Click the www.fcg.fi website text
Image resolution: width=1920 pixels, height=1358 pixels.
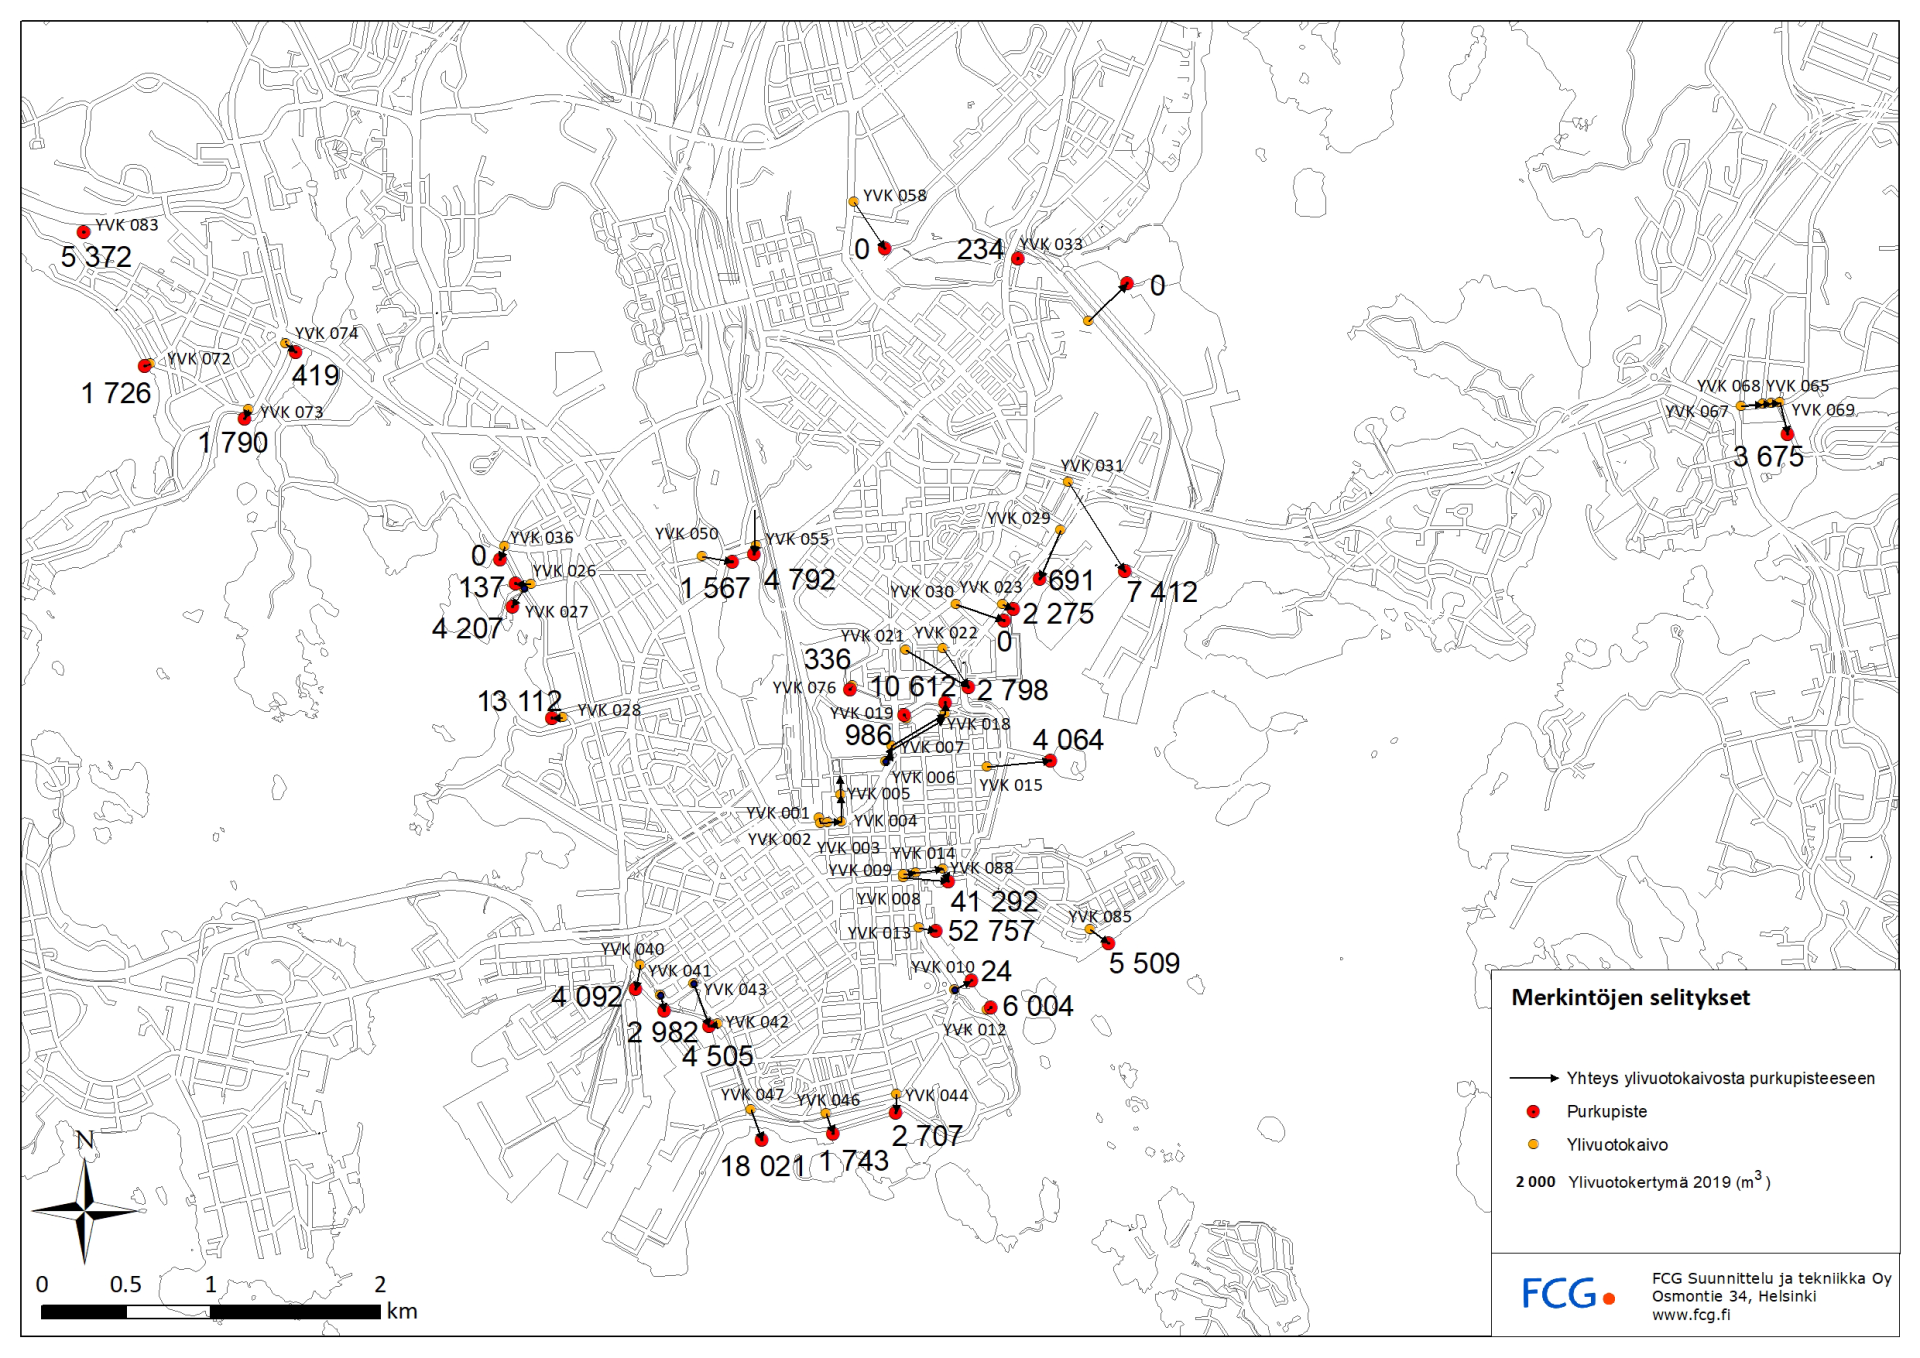point(1690,1315)
